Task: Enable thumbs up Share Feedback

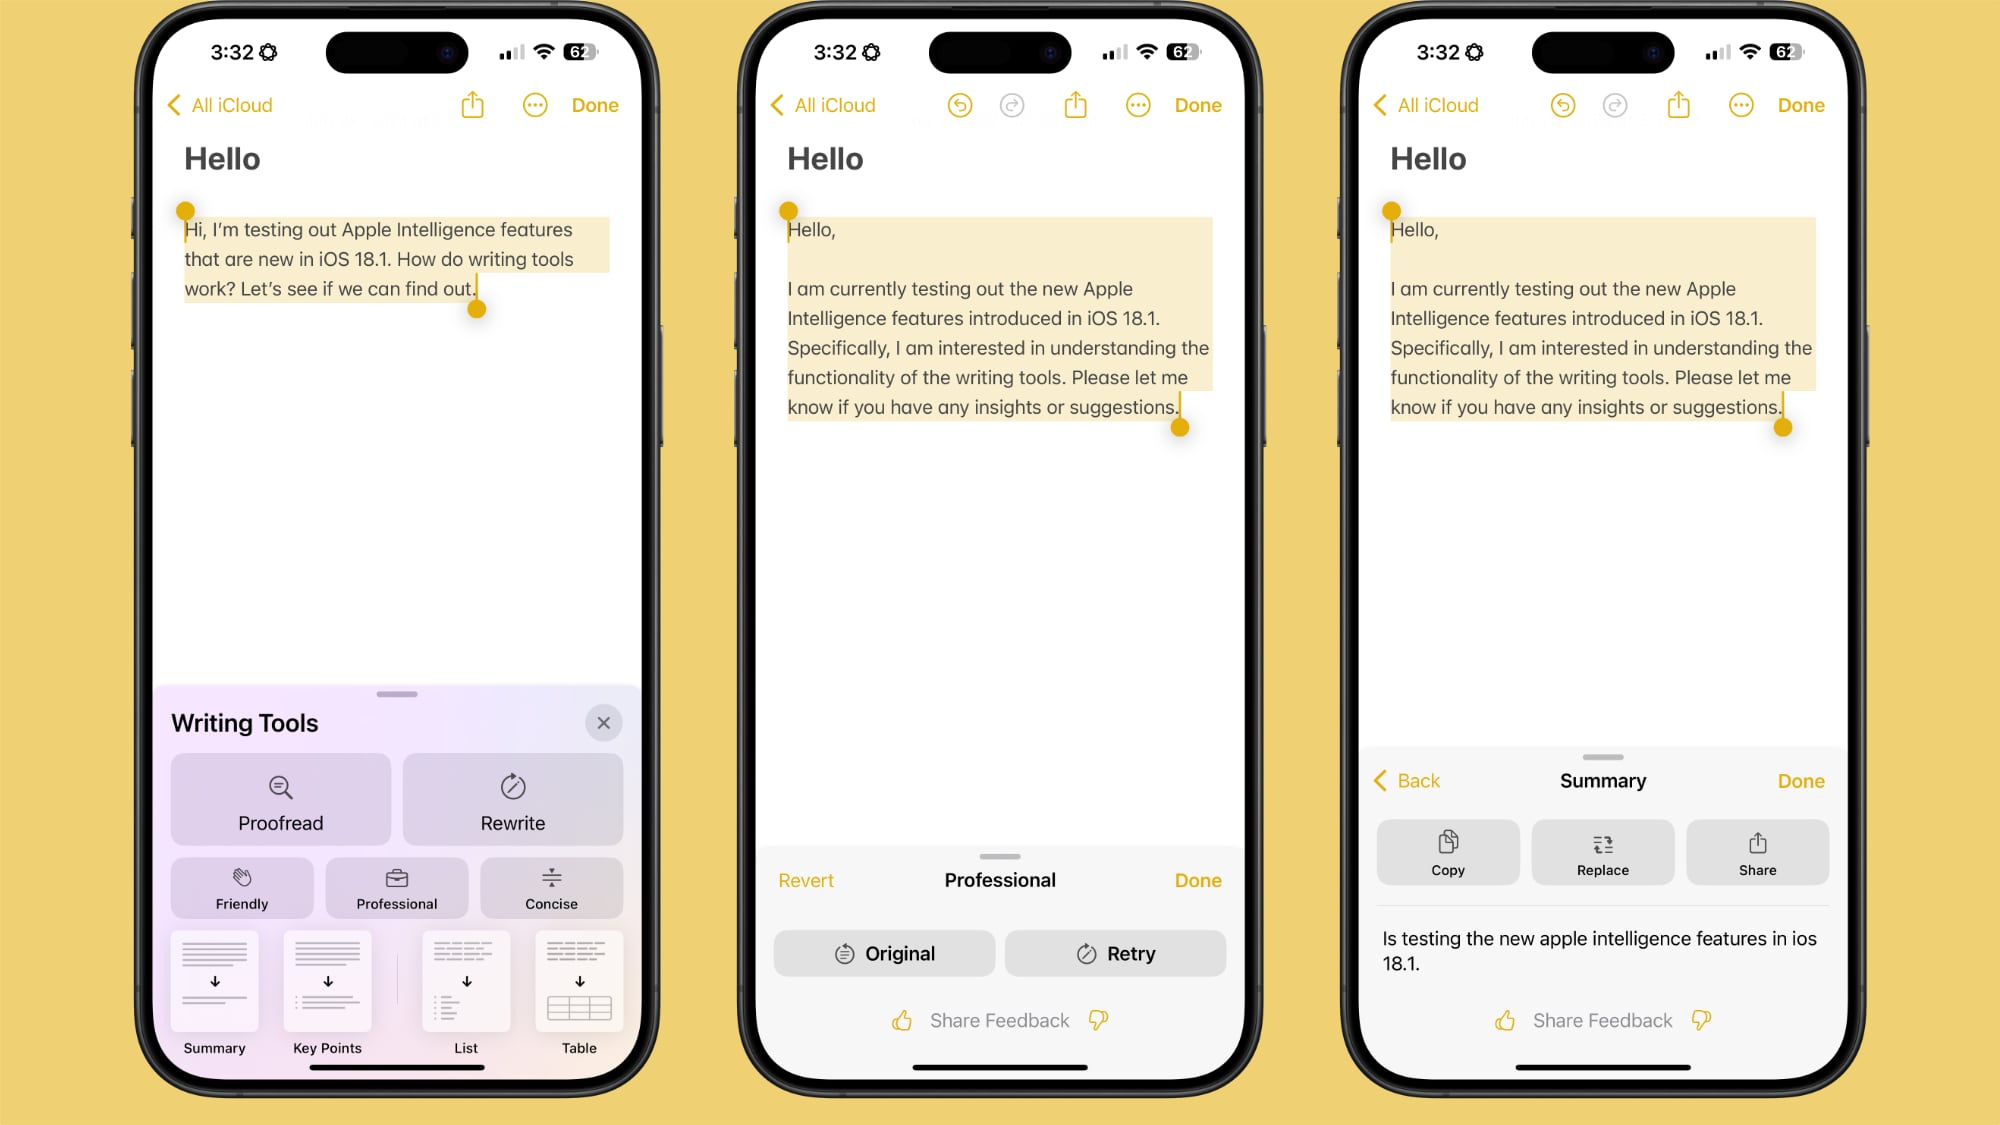Action: pos(901,1021)
